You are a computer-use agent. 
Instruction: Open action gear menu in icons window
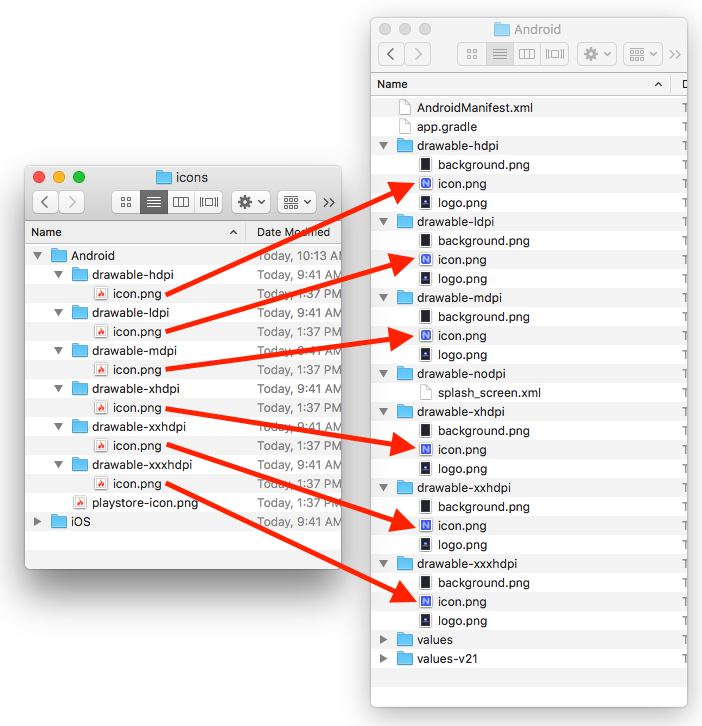pos(251,202)
